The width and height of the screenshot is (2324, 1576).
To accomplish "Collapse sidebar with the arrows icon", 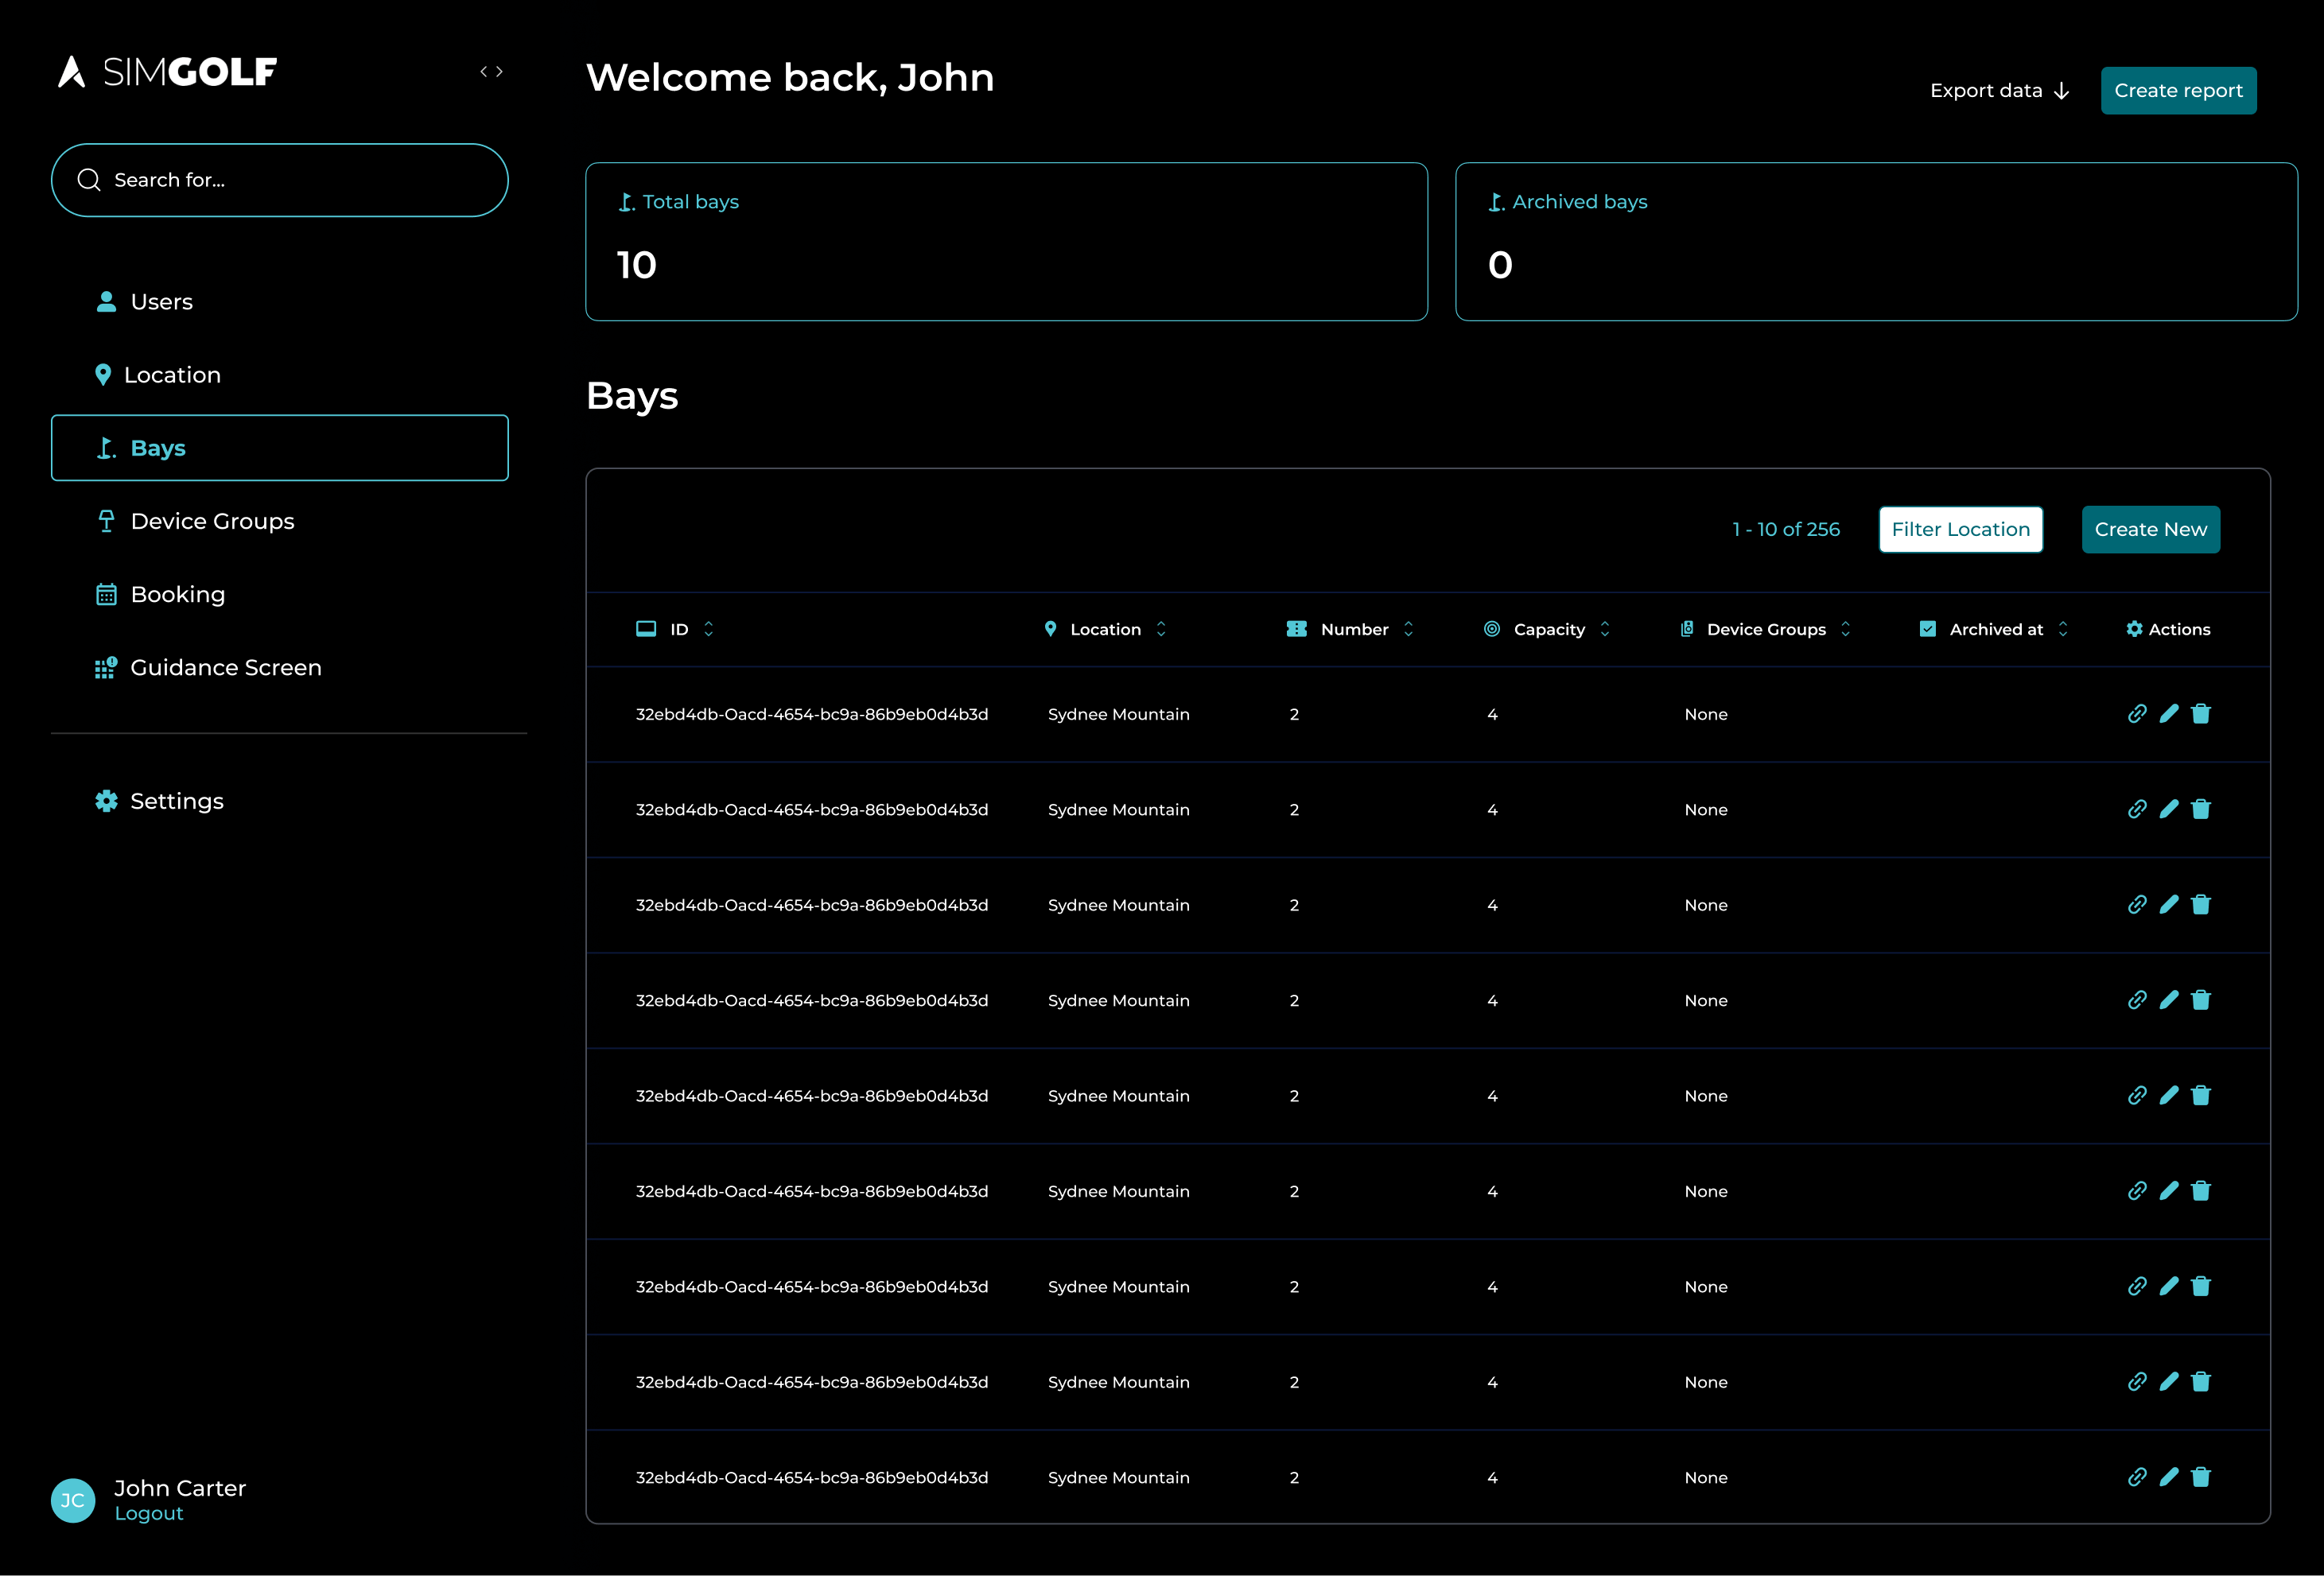I will (491, 72).
